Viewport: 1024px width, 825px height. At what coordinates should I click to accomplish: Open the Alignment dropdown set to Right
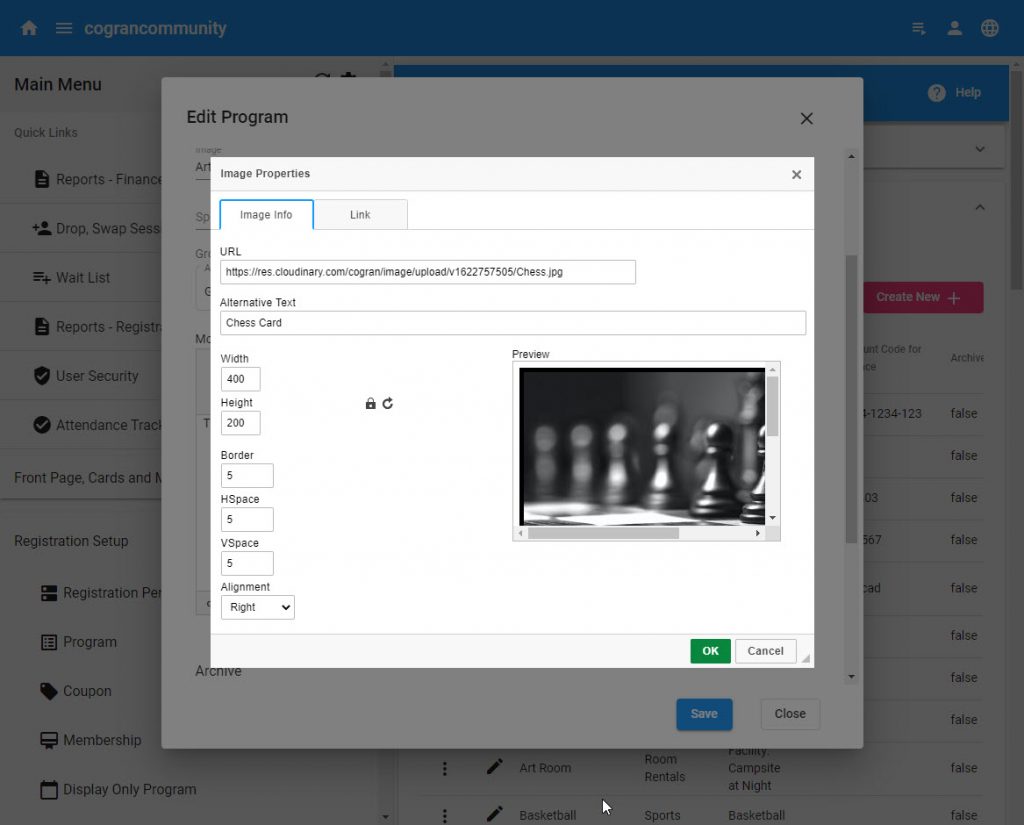point(258,607)
